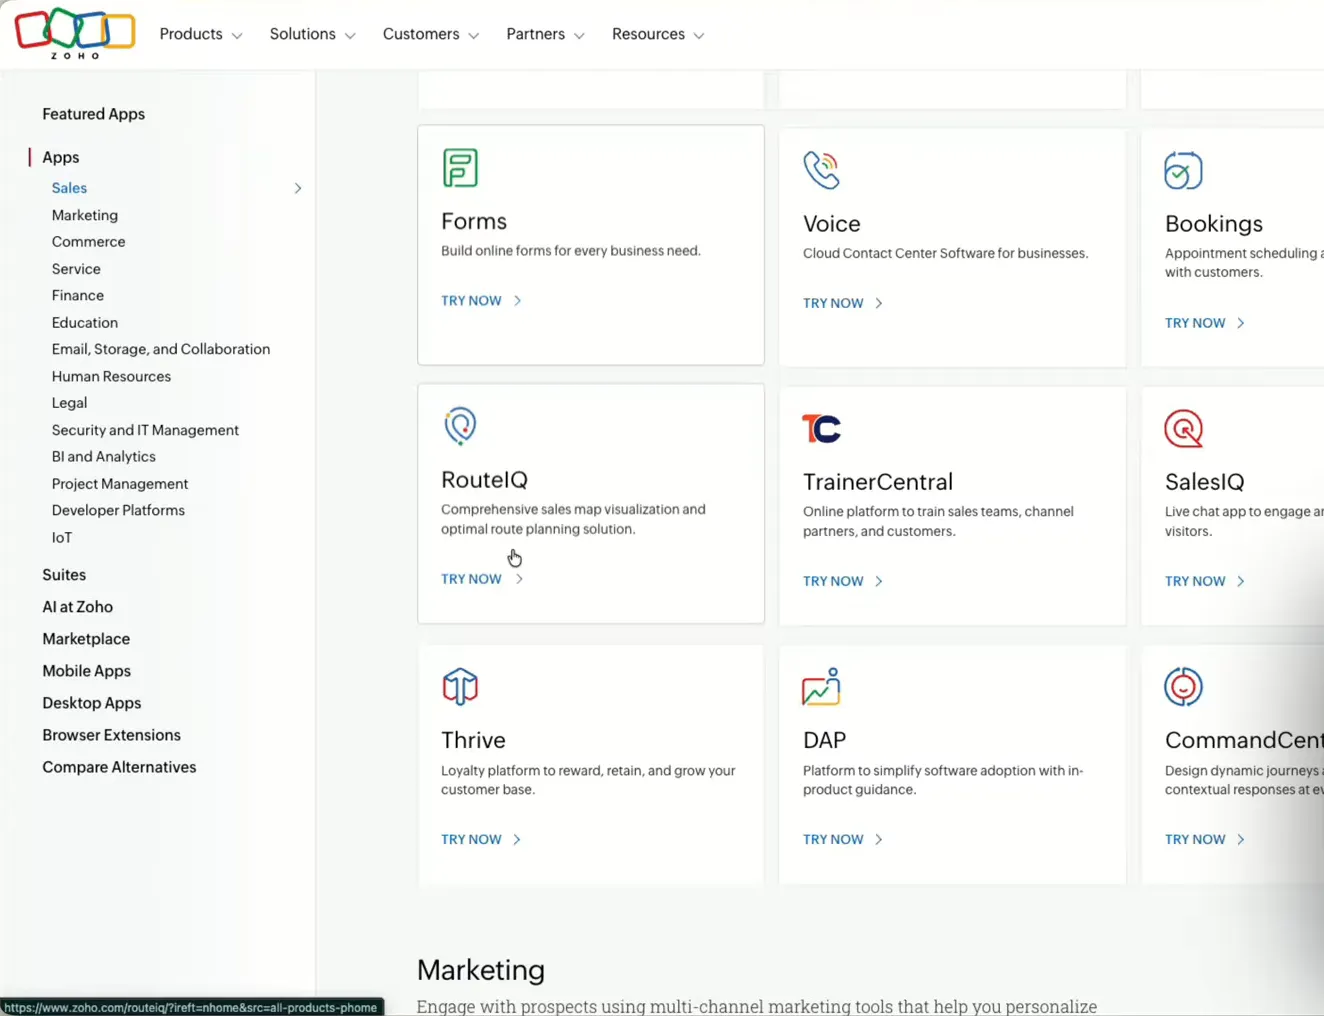Image resolution: width=1324 pixels, height=1016 pixels.
Task: Open Desktop Apps section
Action: click(x=91, y=703)
